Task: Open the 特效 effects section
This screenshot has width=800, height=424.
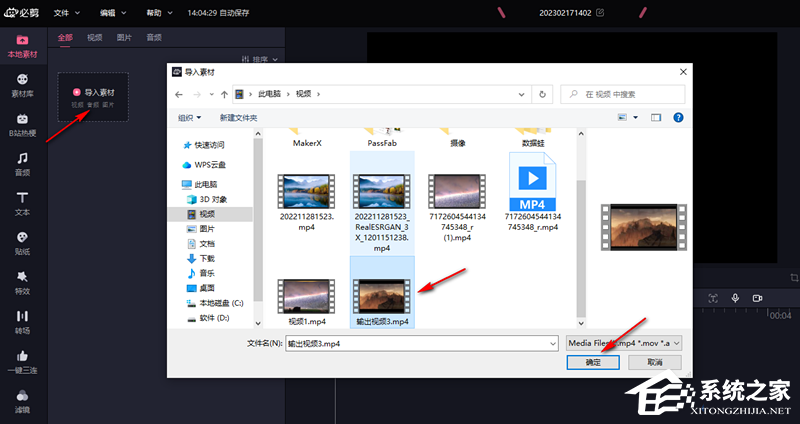Action: pos(22,283)
